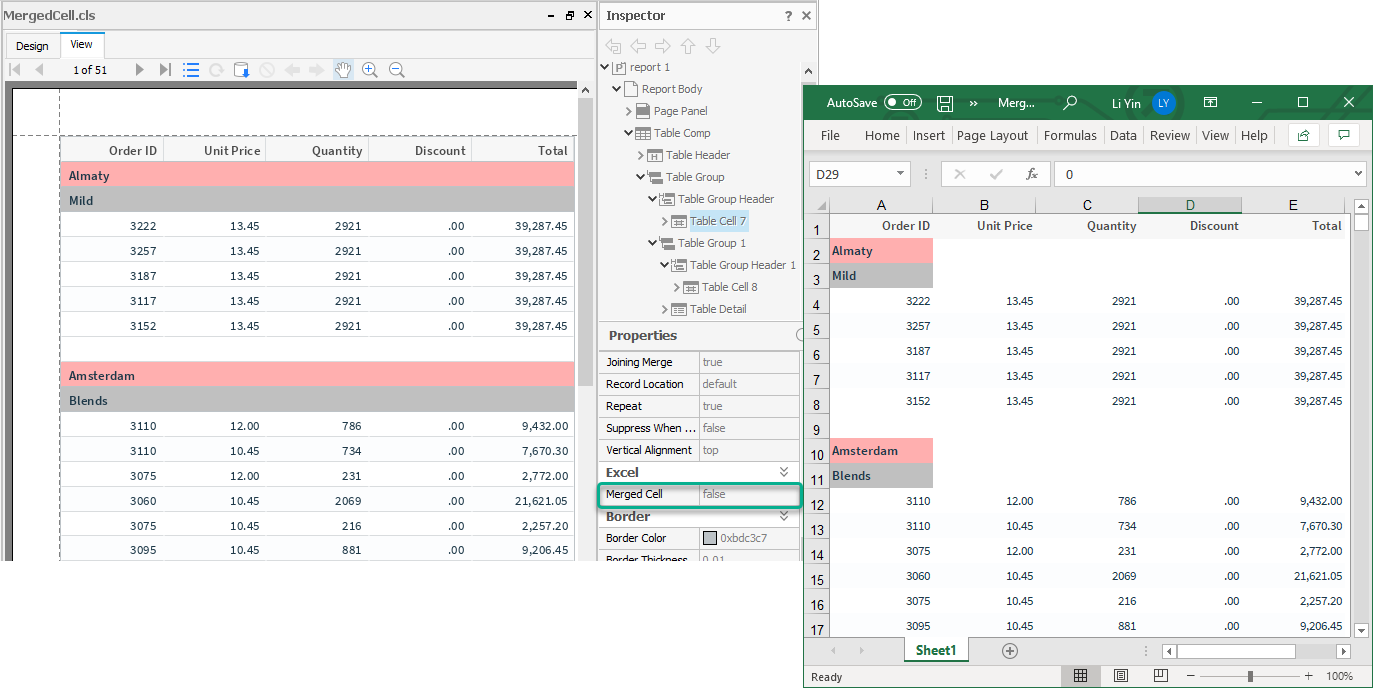Open the Name Box dropdown arrow
This screenshot has width=1373, height=688.
click(901, 174)
